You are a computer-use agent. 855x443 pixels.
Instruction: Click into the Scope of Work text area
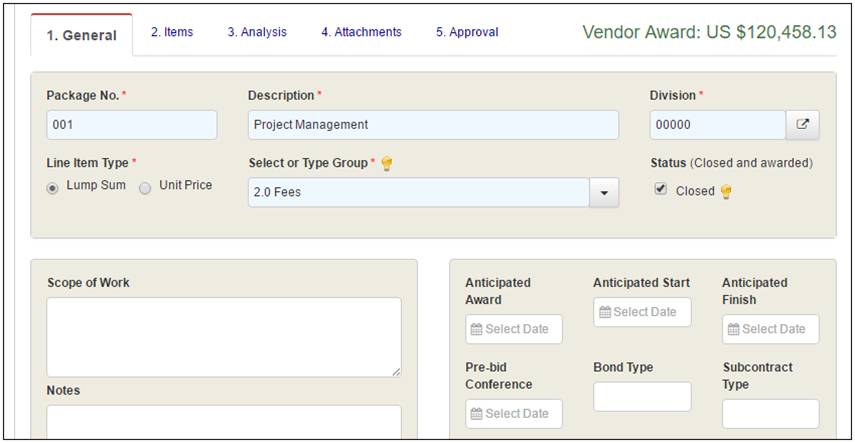(x=224, y=337)
